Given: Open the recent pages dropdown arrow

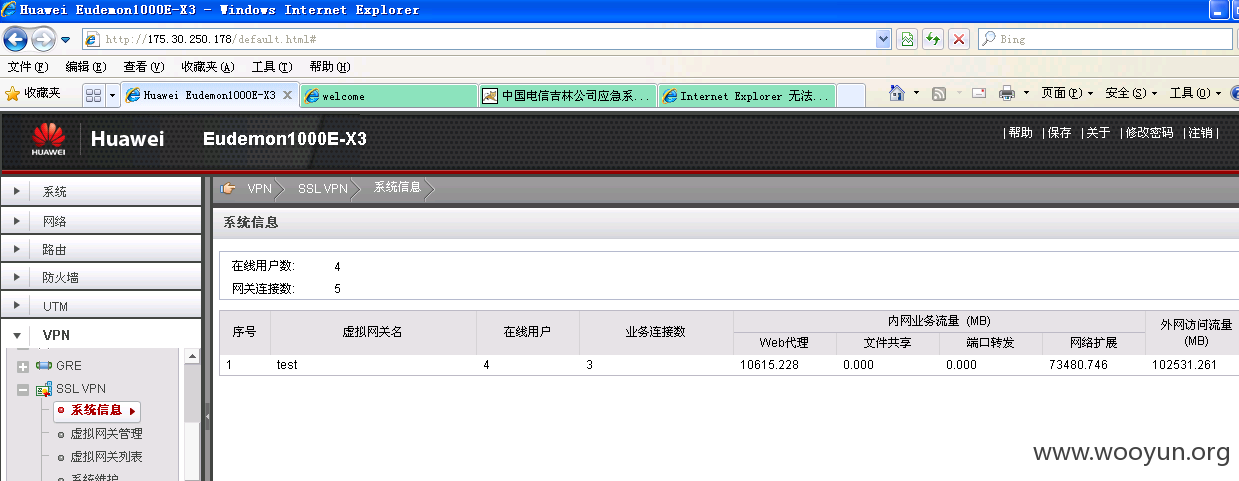Looking at the screenshot, I should (65, 40).
